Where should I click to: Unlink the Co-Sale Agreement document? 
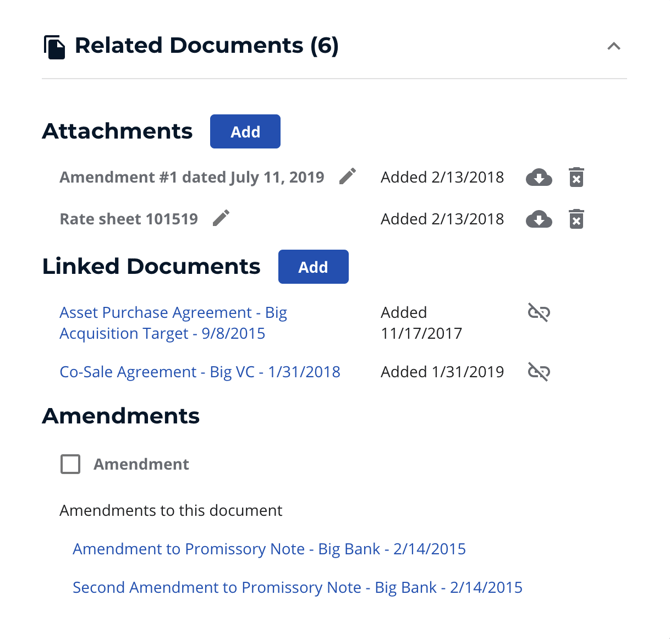(539, 372)
